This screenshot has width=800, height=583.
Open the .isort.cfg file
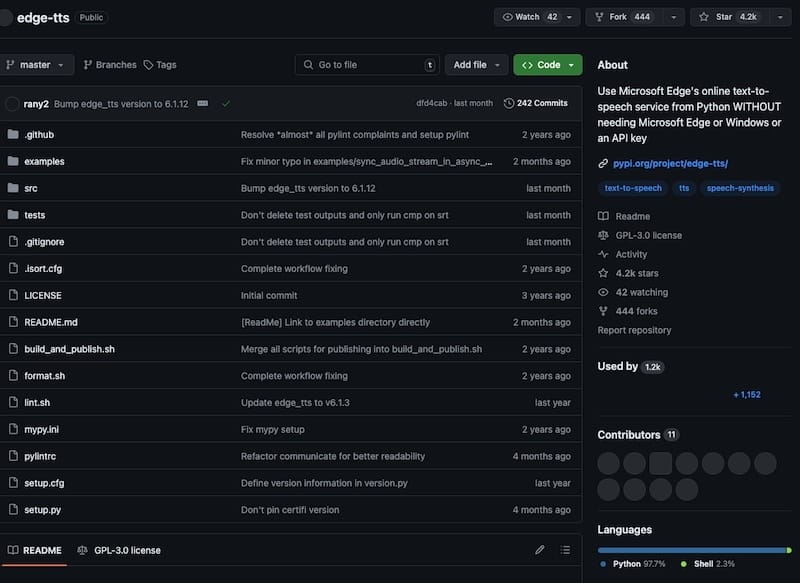coord(43,269)
